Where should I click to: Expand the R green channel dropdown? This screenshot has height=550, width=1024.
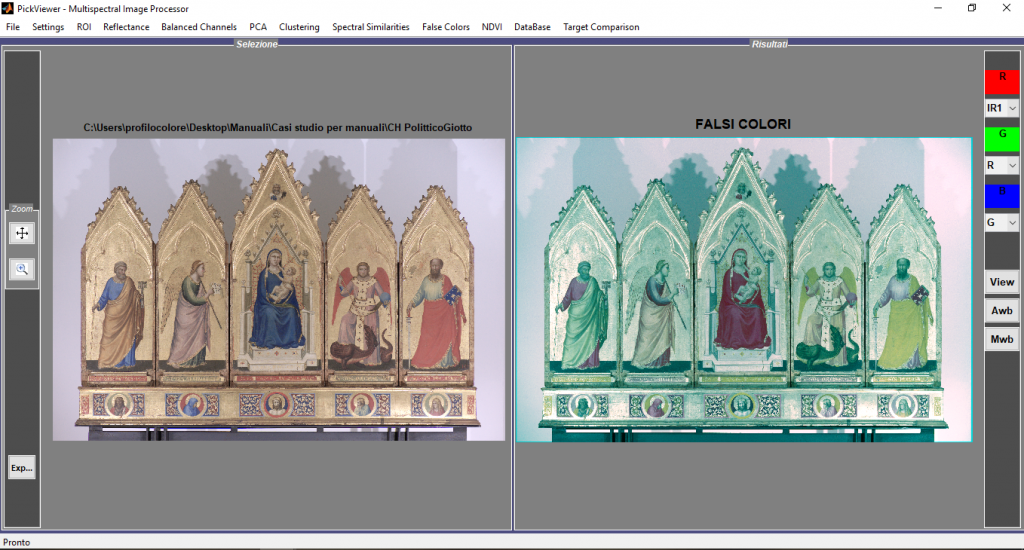[1002, 166]
